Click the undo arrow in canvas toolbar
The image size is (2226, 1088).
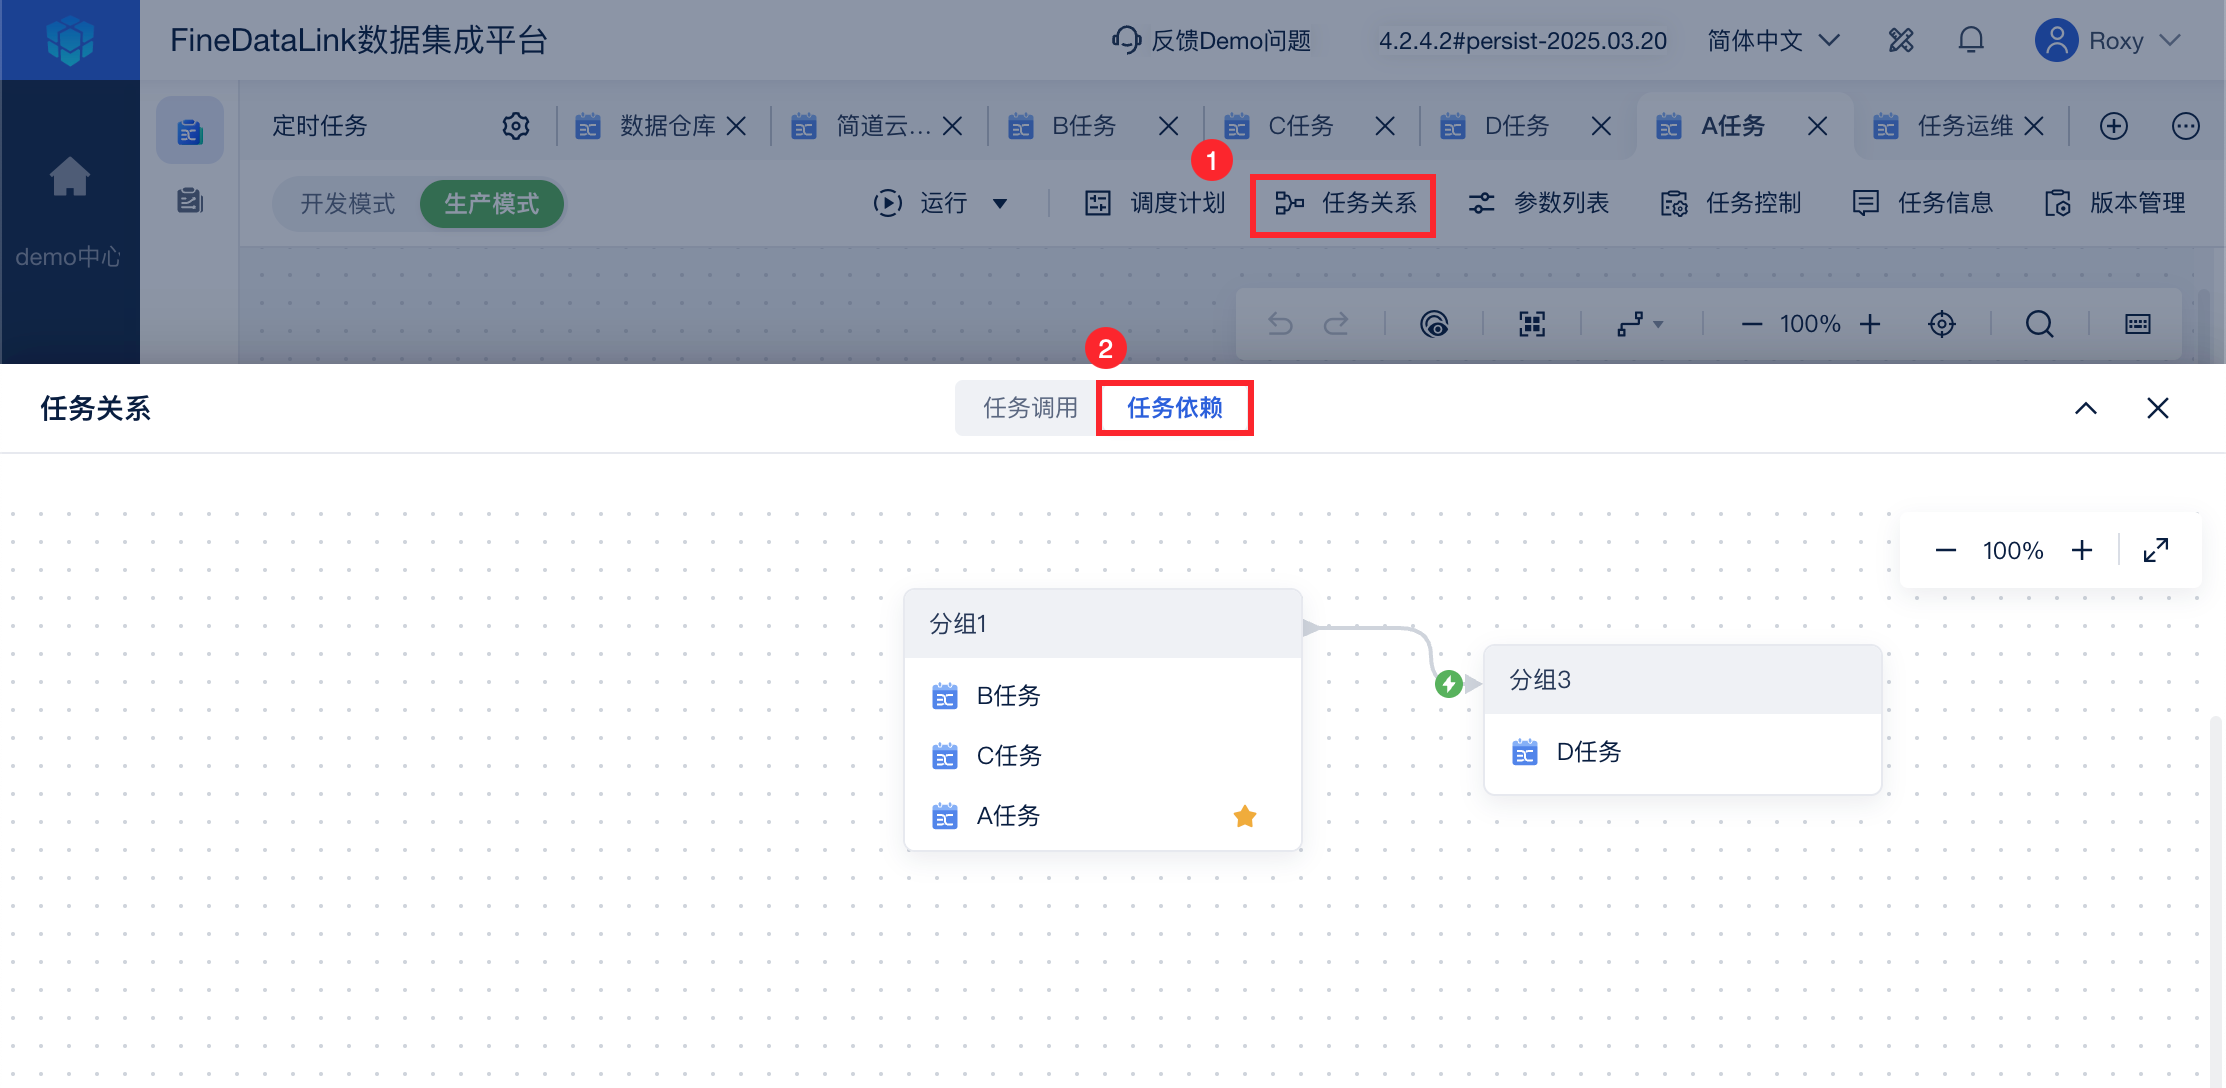tap(1280, 324)
